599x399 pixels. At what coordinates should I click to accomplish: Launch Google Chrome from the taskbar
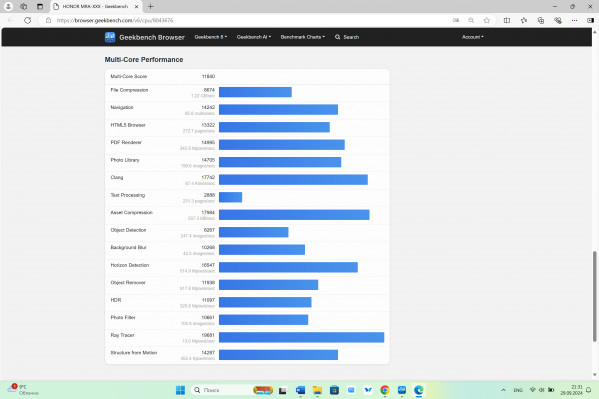pyautogui.click(x=385, y=390)
